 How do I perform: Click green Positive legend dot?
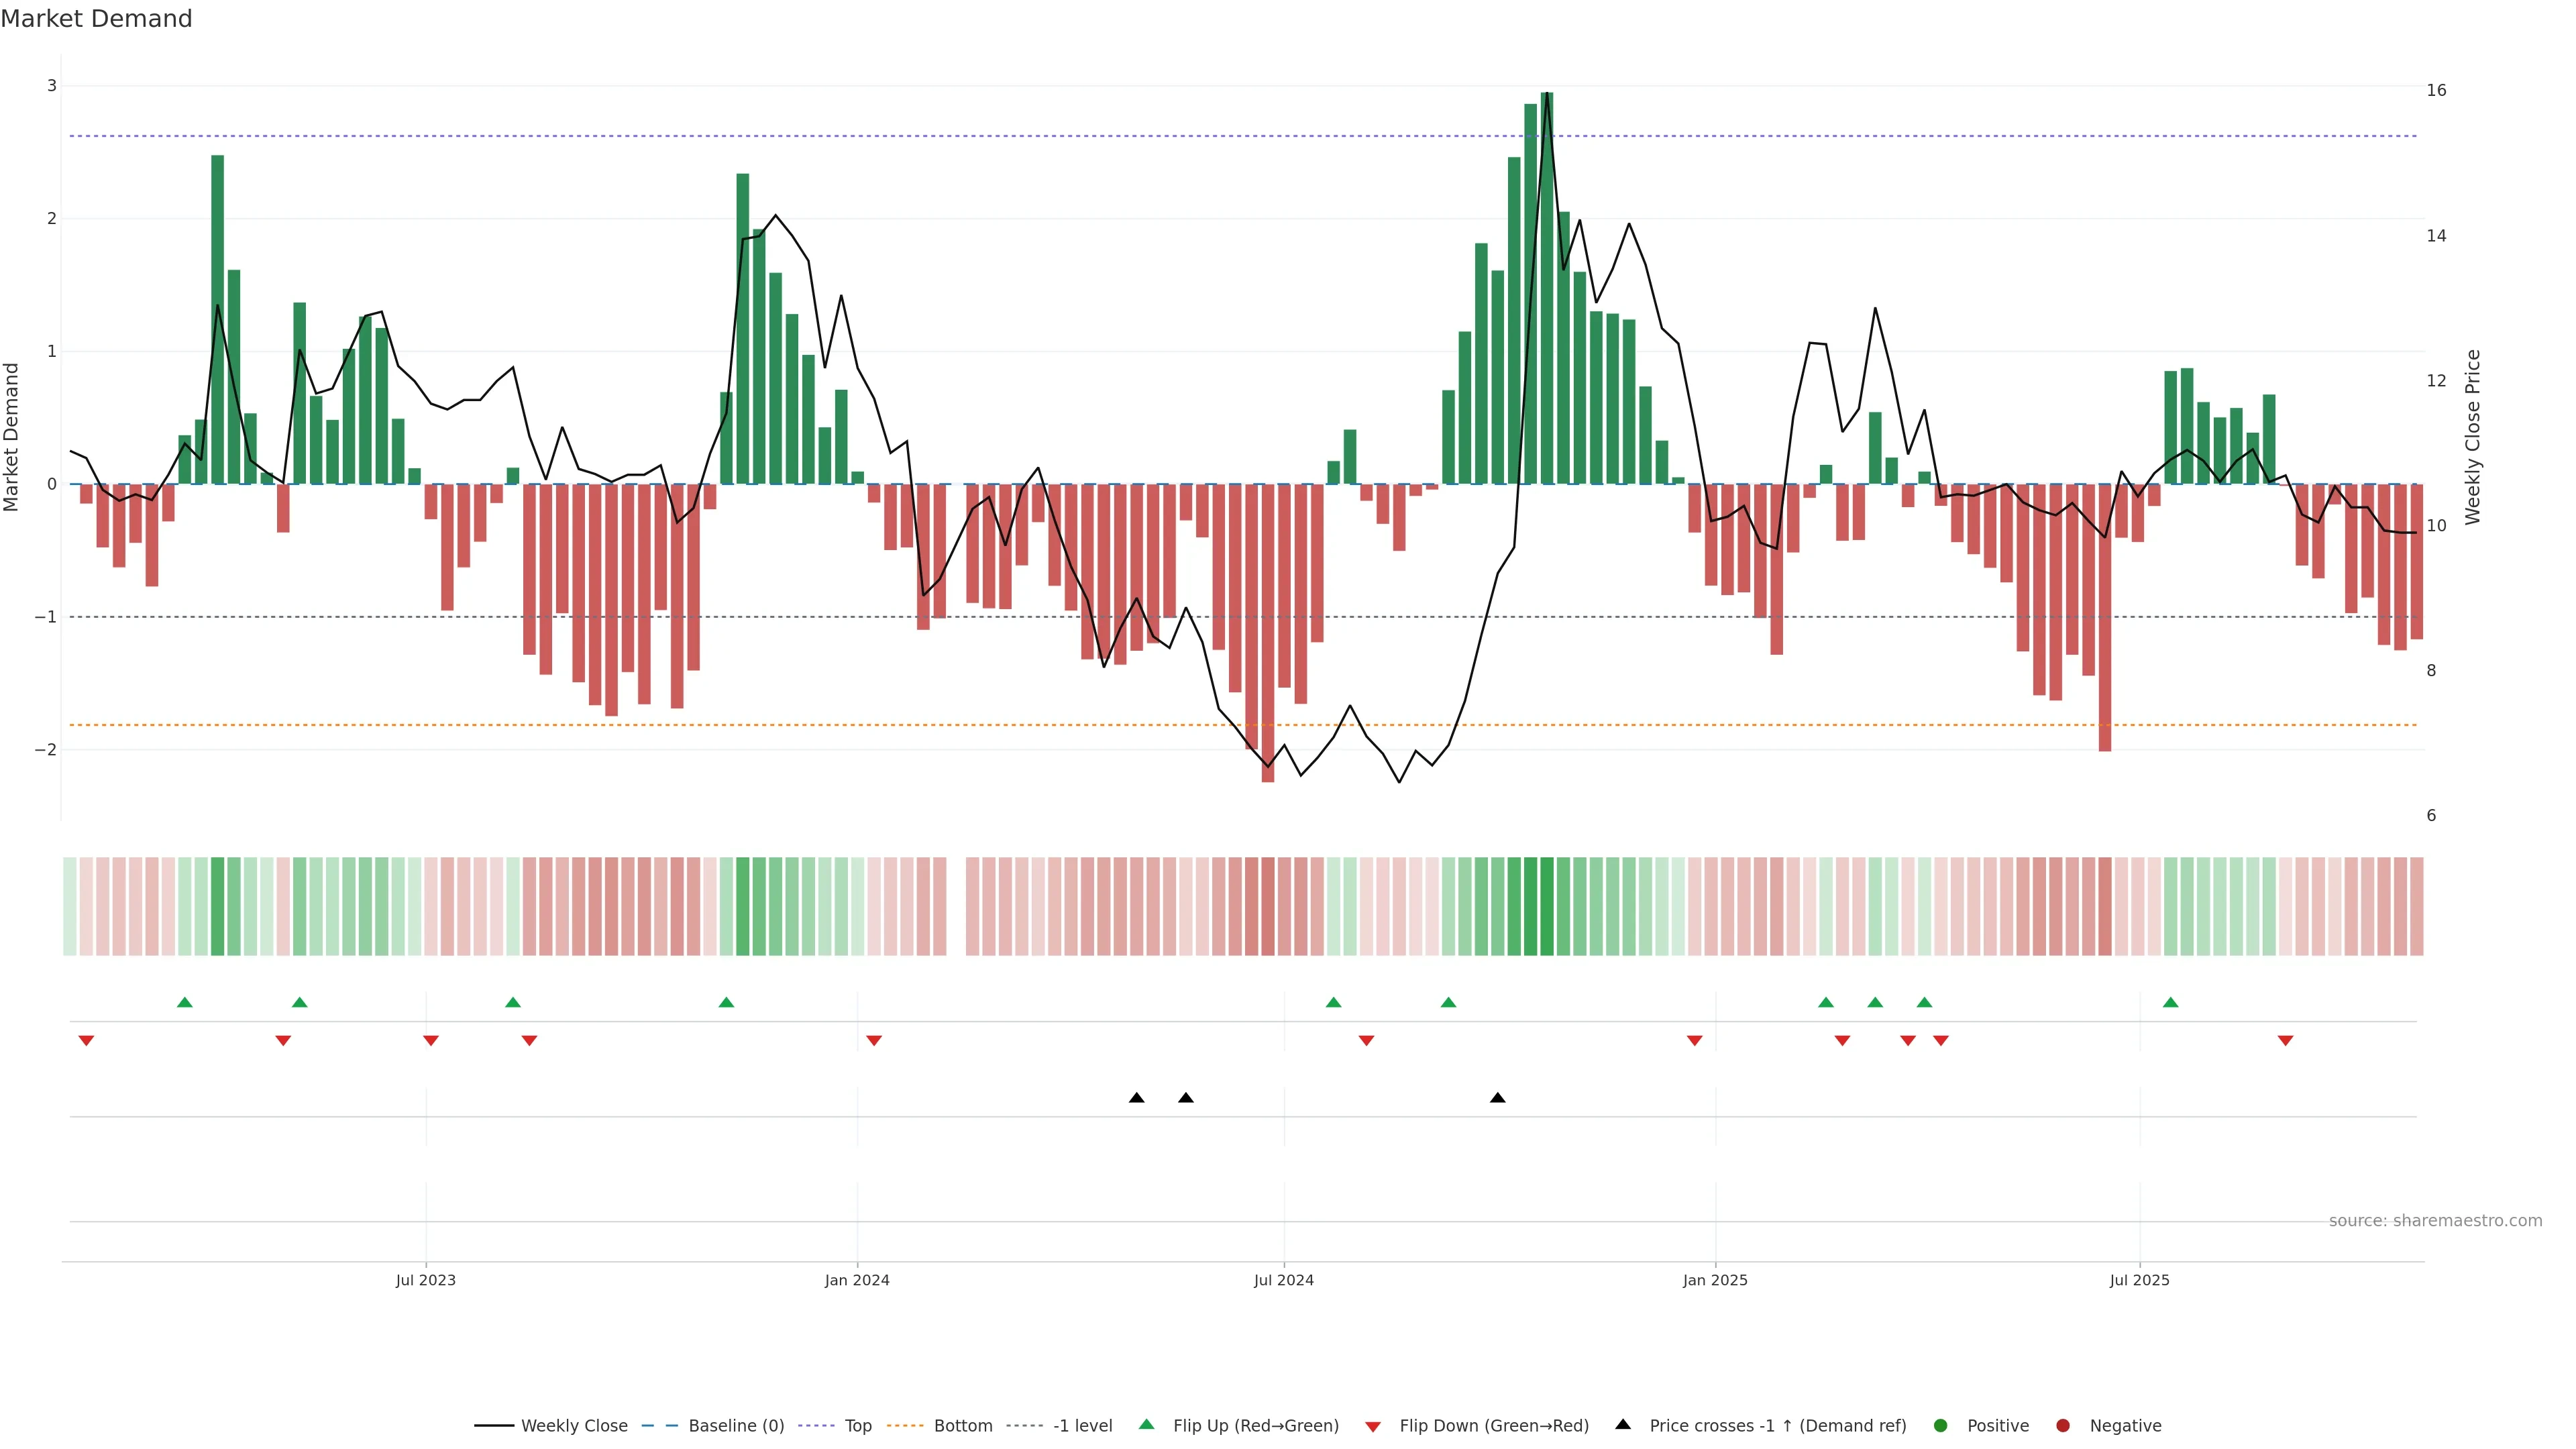click(1941, 1426)
